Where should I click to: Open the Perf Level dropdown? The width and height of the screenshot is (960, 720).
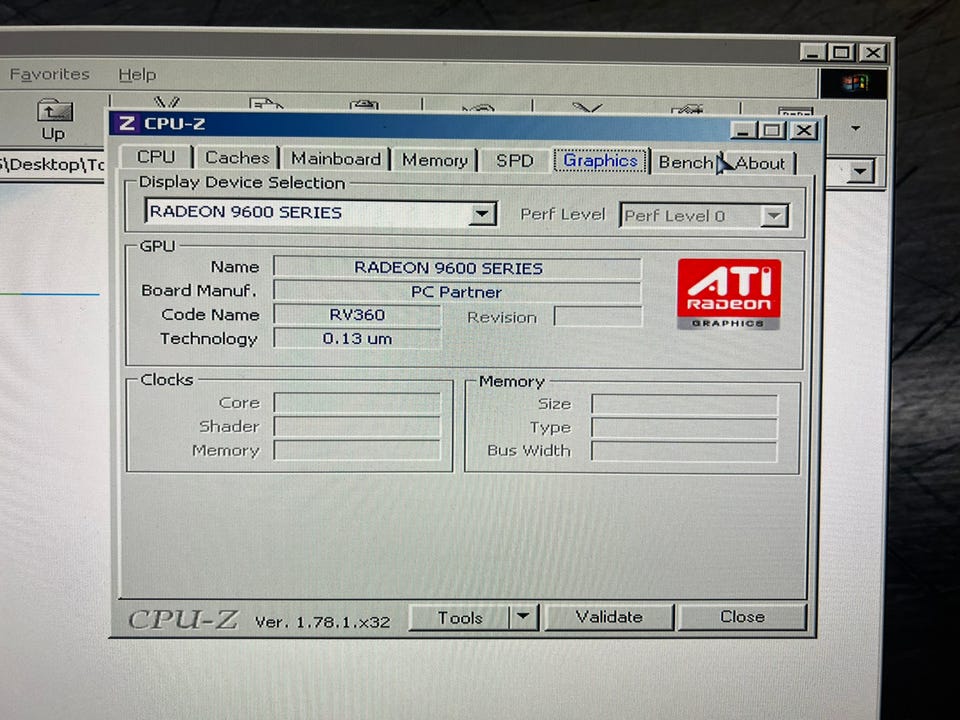(774, 216)
